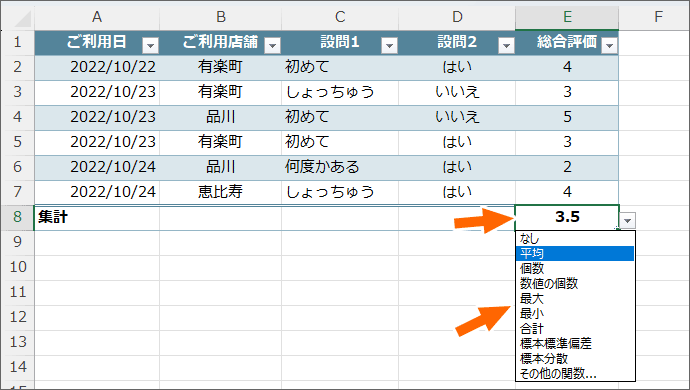This screenshot has width=690, height=390.
Task: Choose 最小 from the function list
Action: point(575,313)
